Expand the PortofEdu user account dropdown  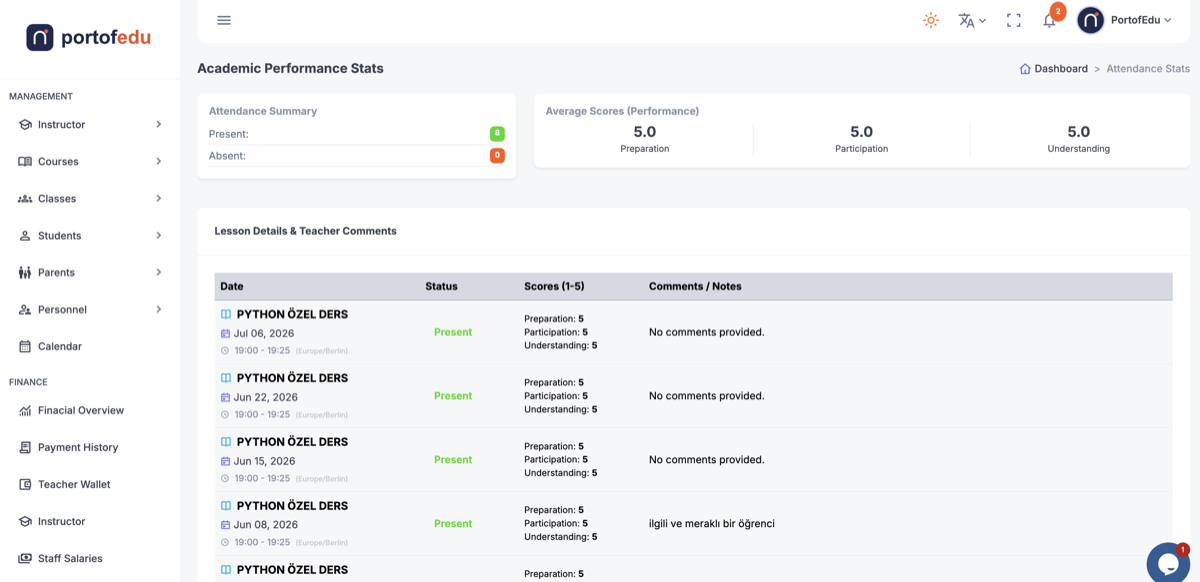pyautogui.click(x=1141, y=20)
